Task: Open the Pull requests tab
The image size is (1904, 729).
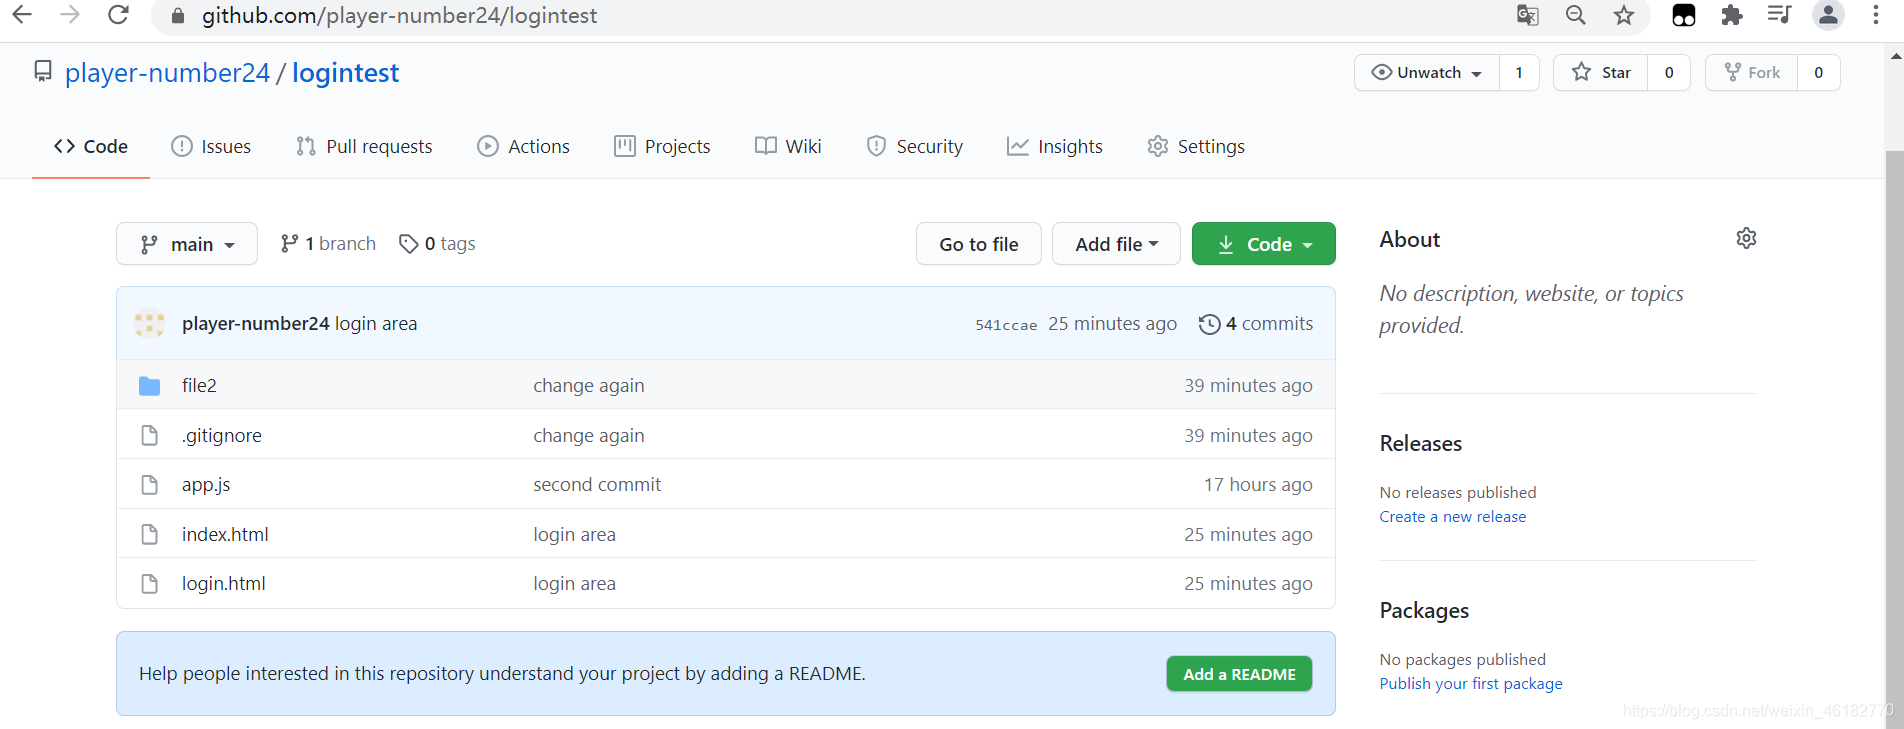Action: point(364,146)
